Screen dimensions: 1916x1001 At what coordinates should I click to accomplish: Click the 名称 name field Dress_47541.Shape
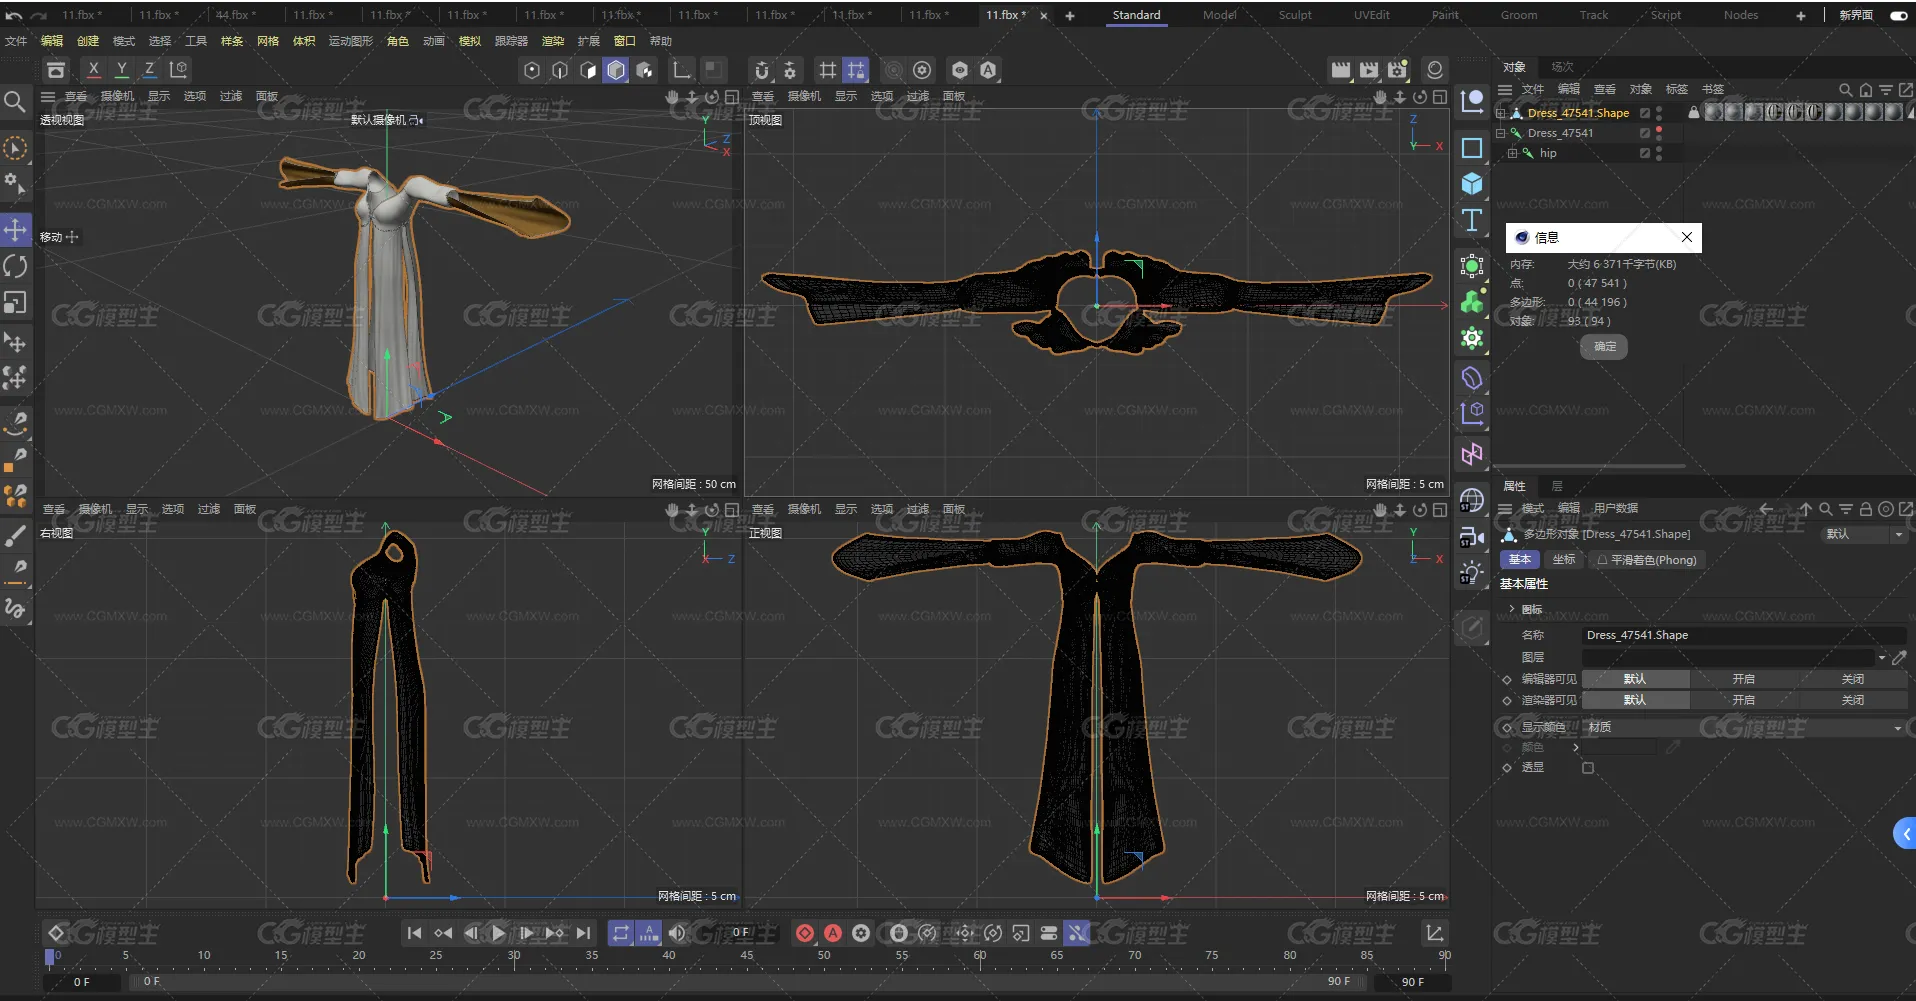(x=1744, y=636)
